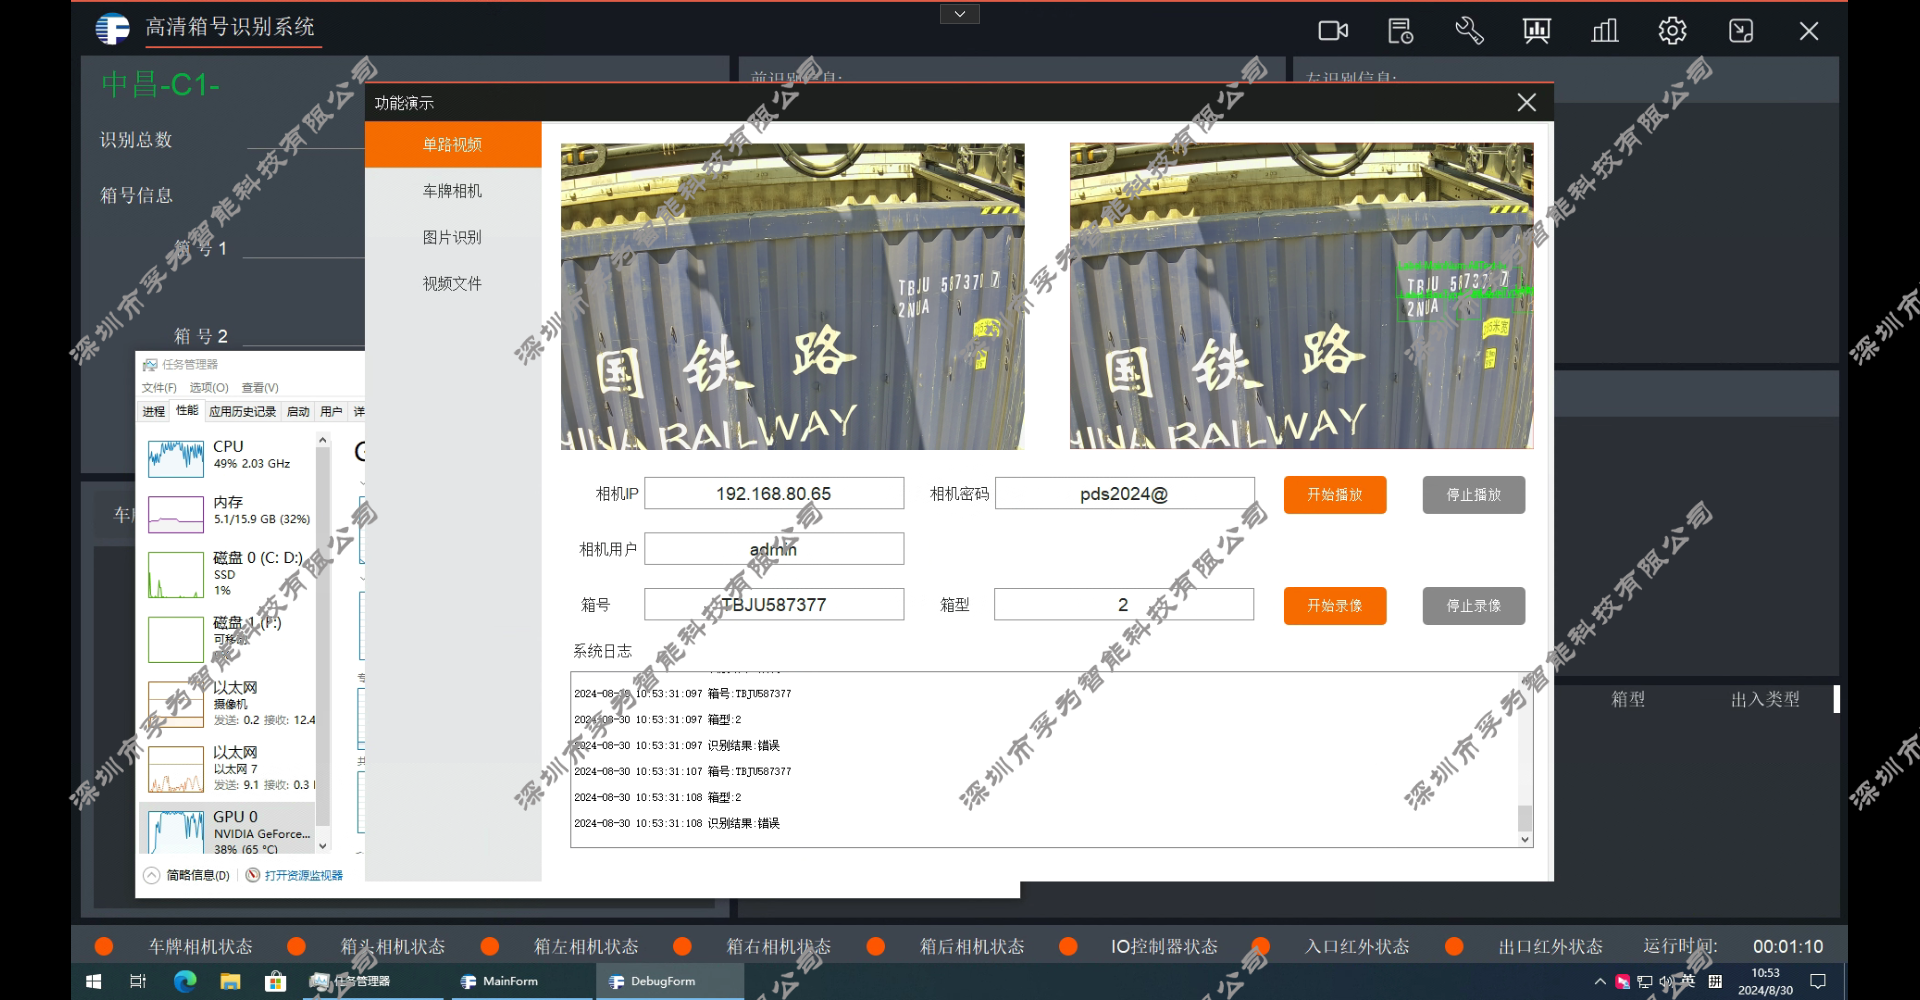Open the wrench maintenance tool icon

coord(1469,31)
